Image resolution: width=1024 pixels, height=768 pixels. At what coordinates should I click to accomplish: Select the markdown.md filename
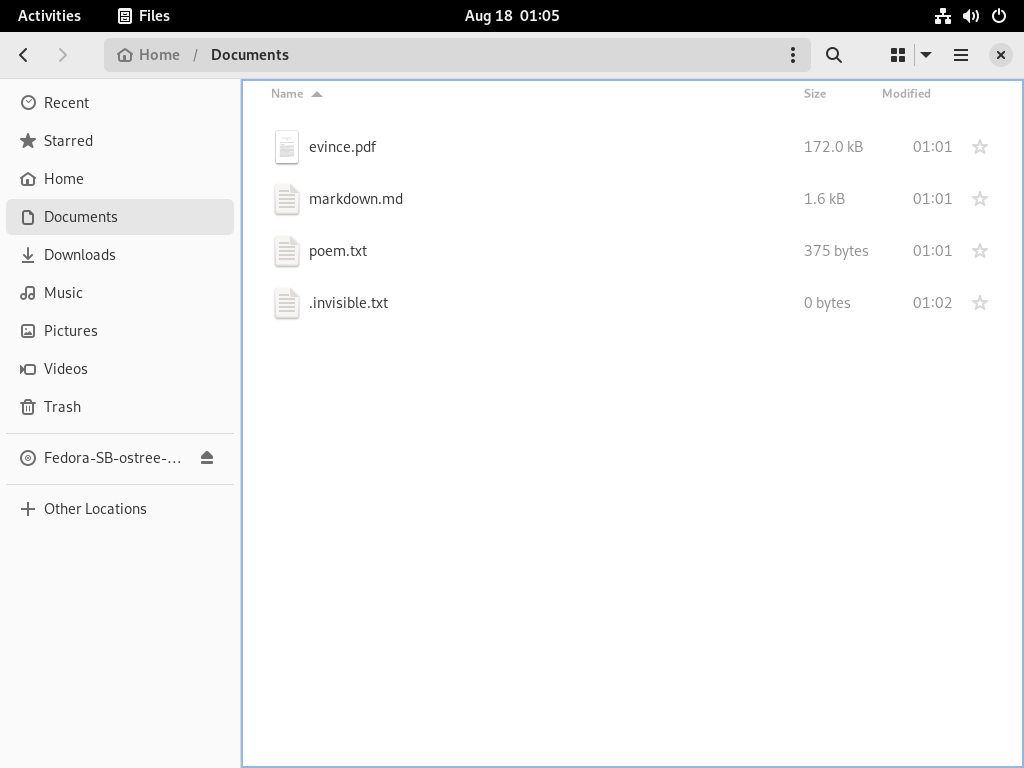pyautogui.click(x=356, y=199)
